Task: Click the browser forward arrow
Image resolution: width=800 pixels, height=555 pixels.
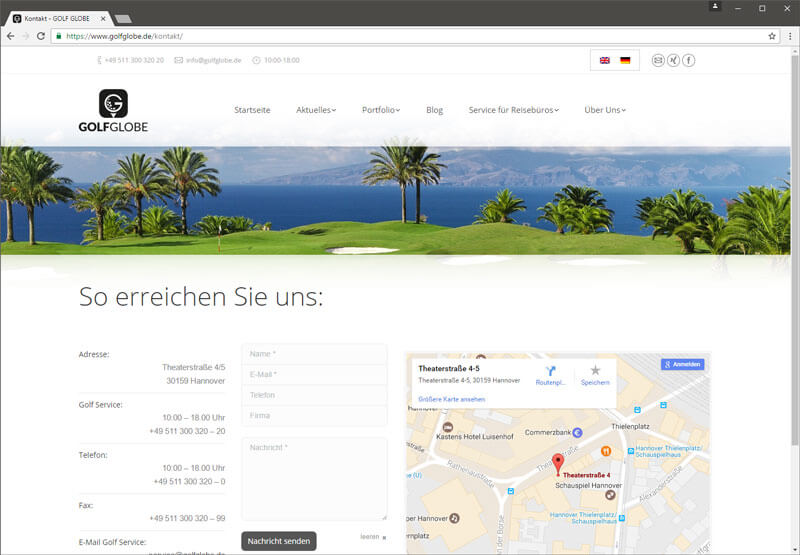Action: click(x=26, y=36)
